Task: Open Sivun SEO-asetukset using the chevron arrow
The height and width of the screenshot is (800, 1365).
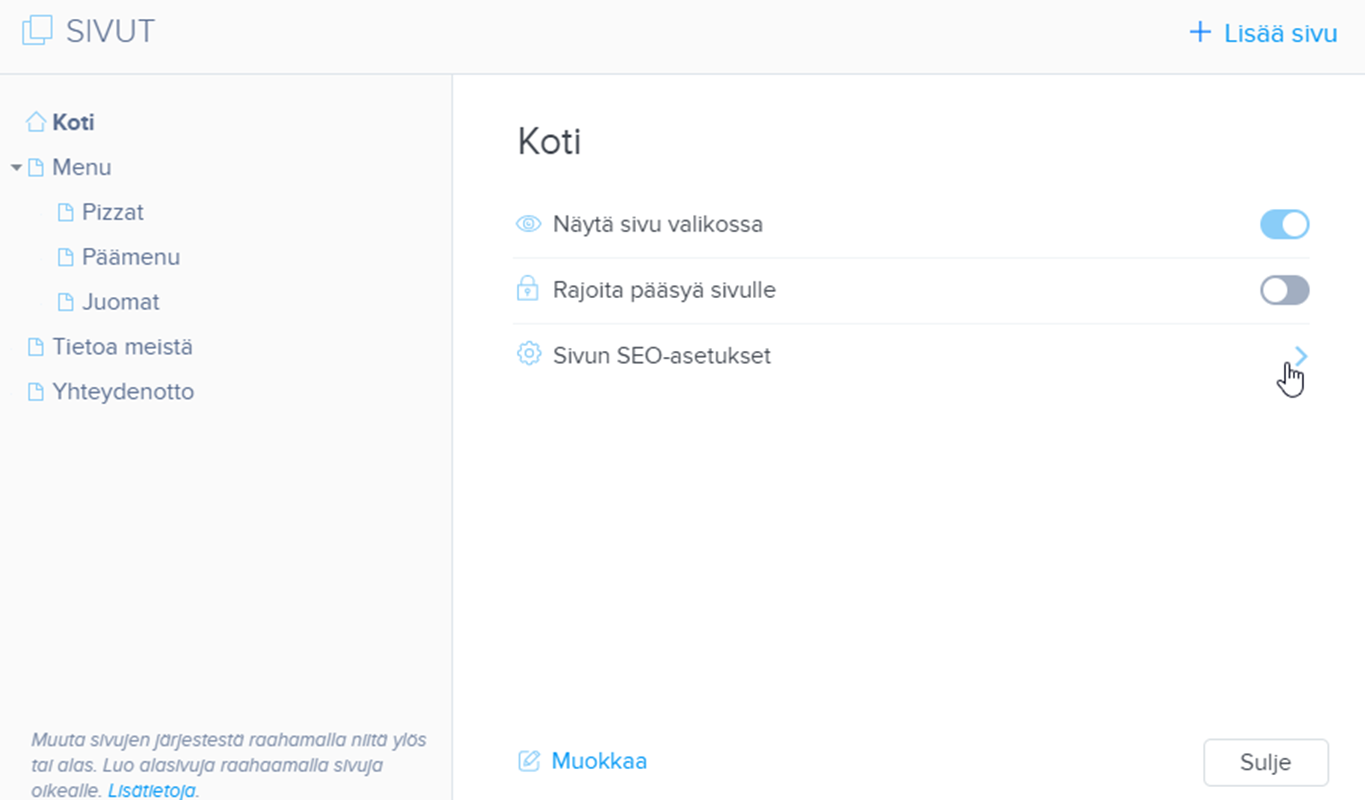Action: click(1300, 355)
